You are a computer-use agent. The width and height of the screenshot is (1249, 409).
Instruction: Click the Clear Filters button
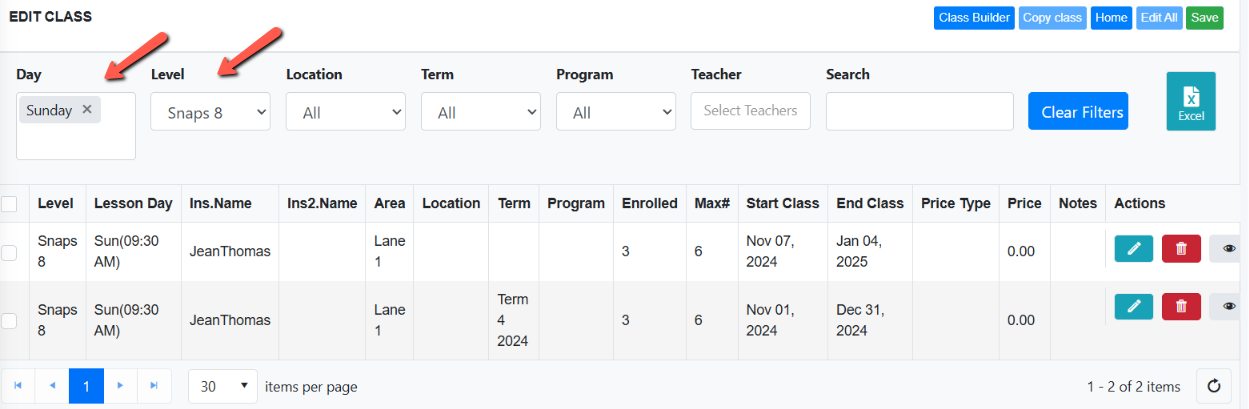[x=1078, y=112]
